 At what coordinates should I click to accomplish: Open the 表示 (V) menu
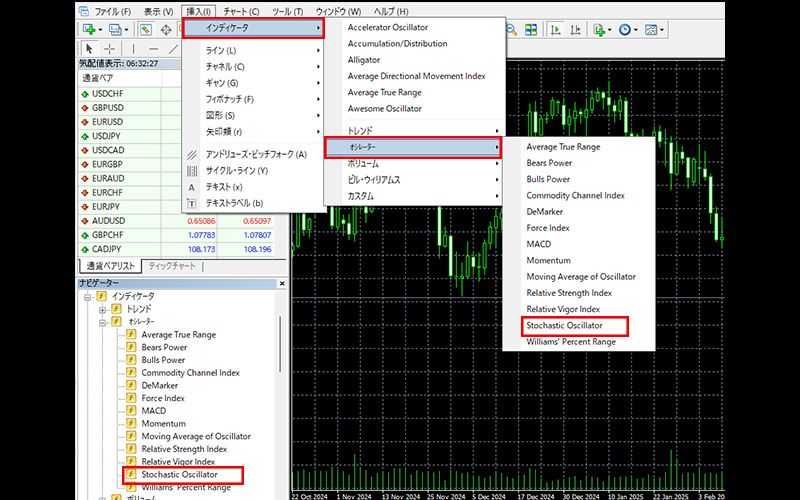tap(158, 11)
